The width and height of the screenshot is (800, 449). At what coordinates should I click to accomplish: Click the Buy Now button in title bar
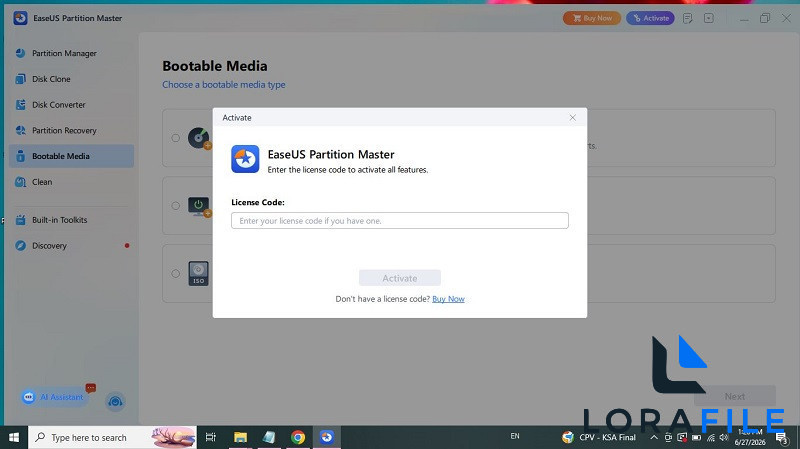click(x=592, y=18)
